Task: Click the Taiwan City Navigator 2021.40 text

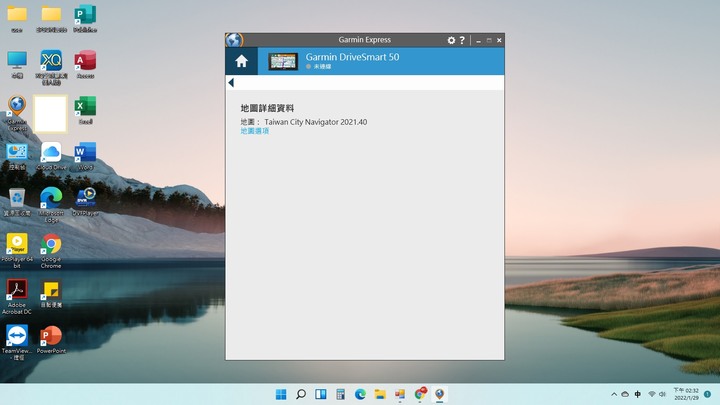Action: (315, 122)
